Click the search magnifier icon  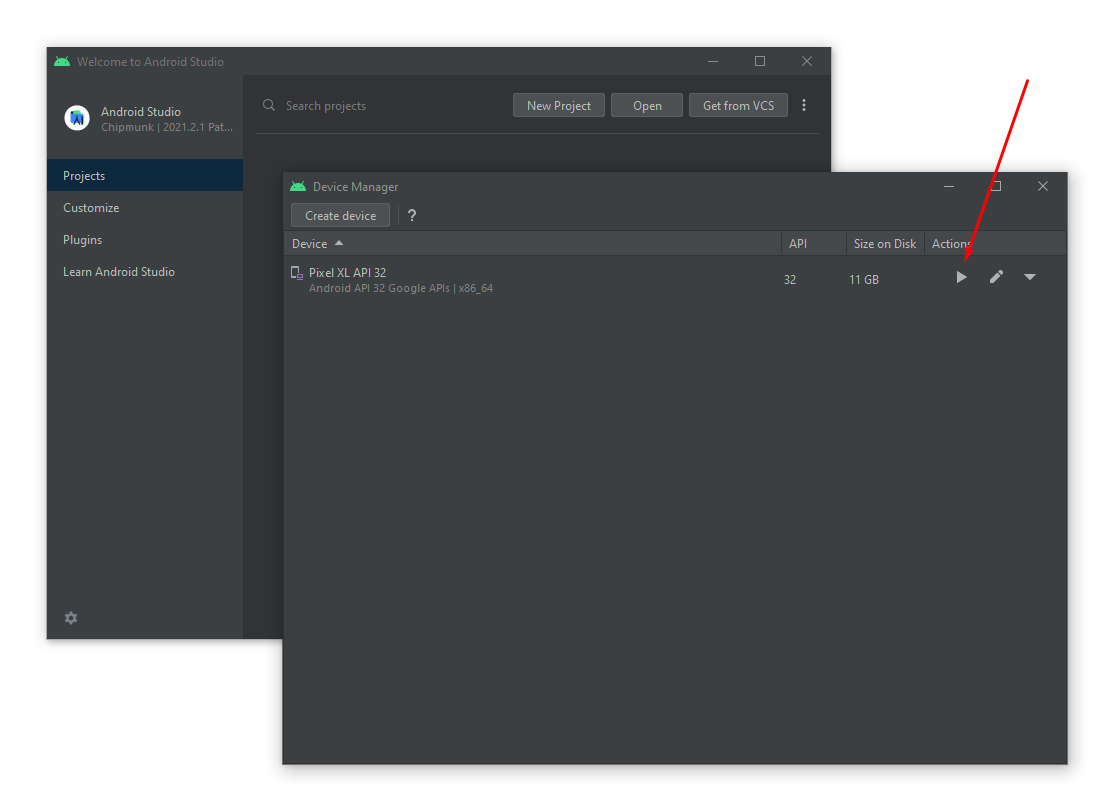[x=269, y=105]
